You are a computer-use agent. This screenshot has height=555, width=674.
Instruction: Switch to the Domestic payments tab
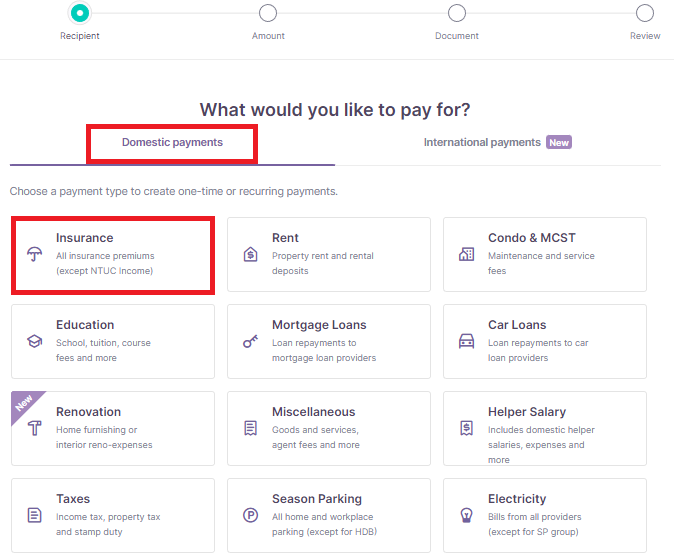point(172,143)
